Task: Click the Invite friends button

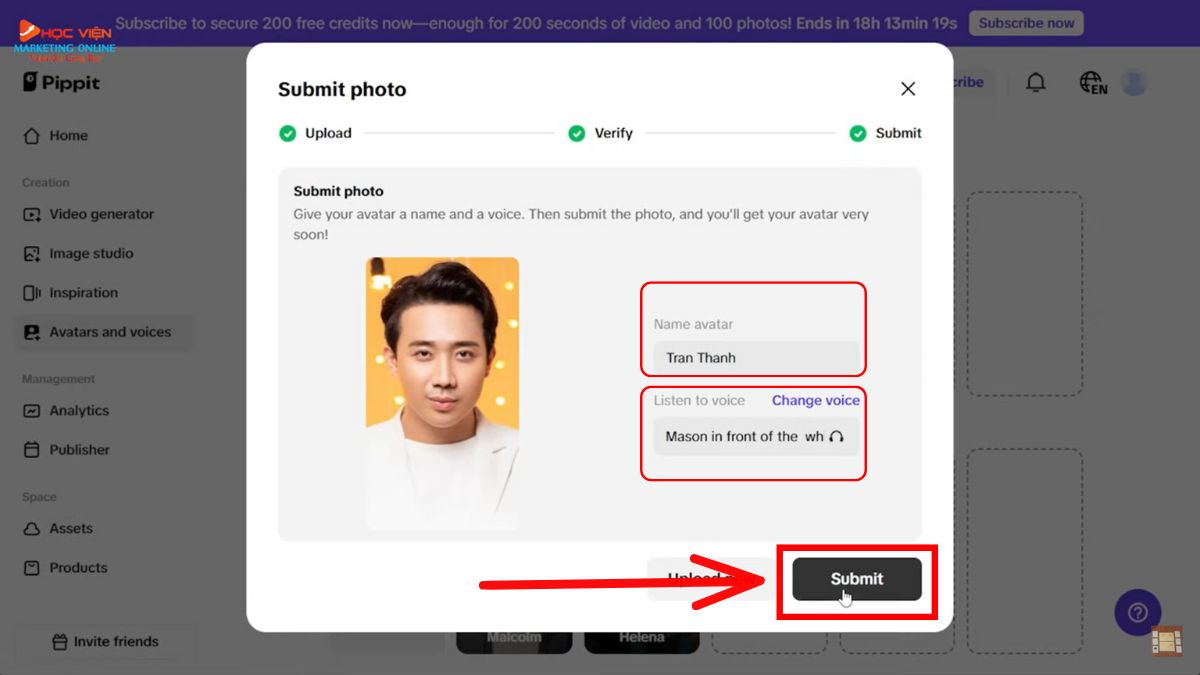Action: coord(105,642)
